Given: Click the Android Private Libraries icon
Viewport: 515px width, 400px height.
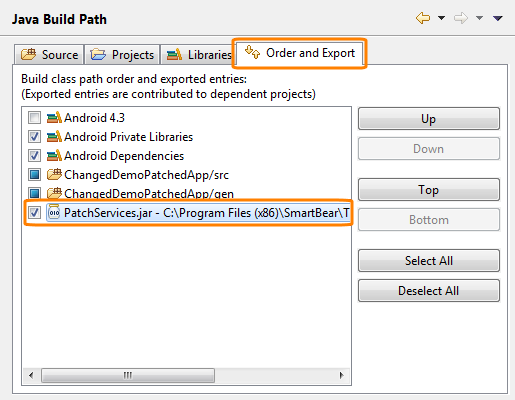Looking at the screenshot, I should pyautogui.click(x=54, y=136).
